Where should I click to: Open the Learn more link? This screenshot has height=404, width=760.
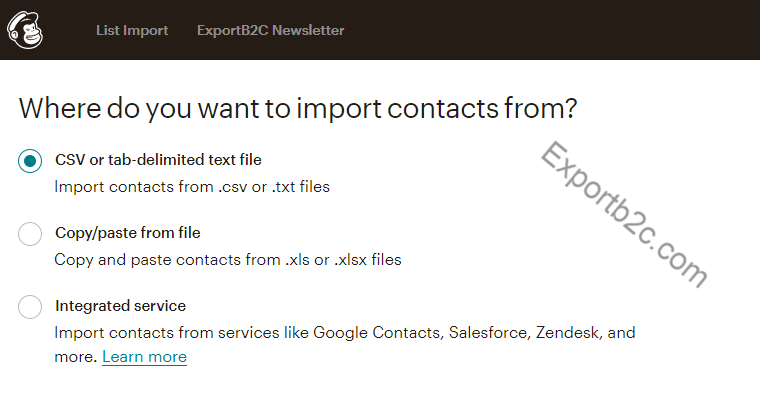(144, 357)
